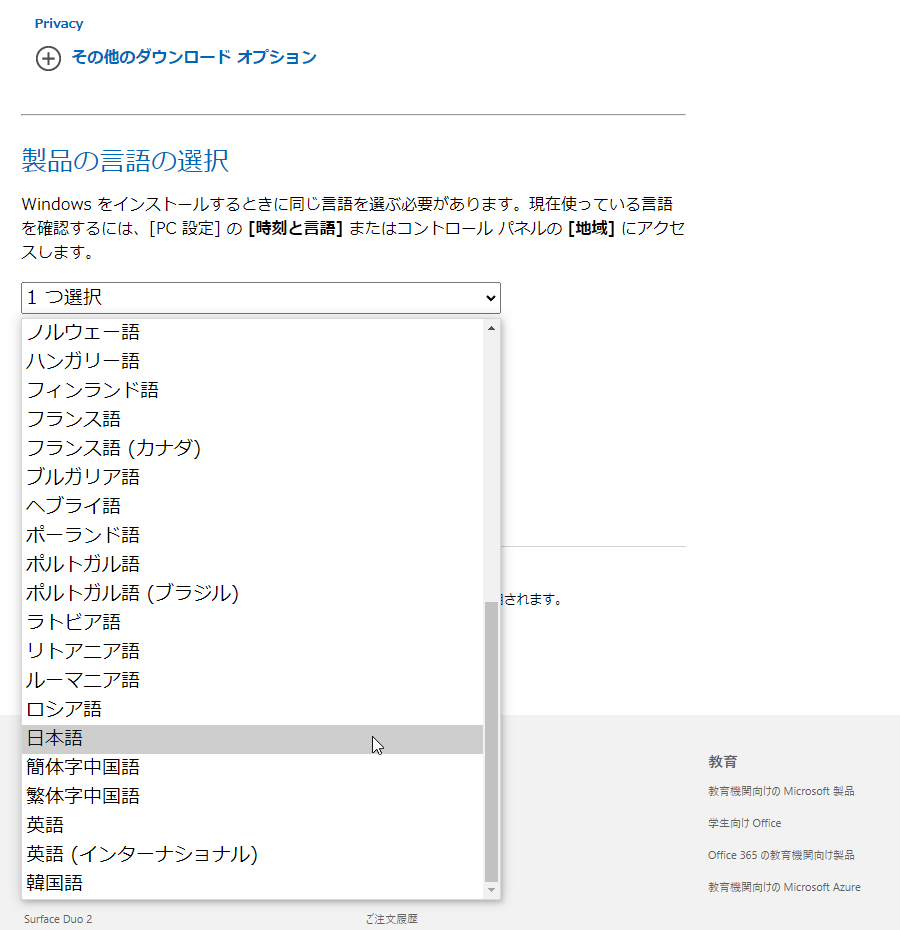The height and width of the screenshot is (930, 900).
Task: Click the dropdown list scroll-up arrow
Action: click(491, 328)
